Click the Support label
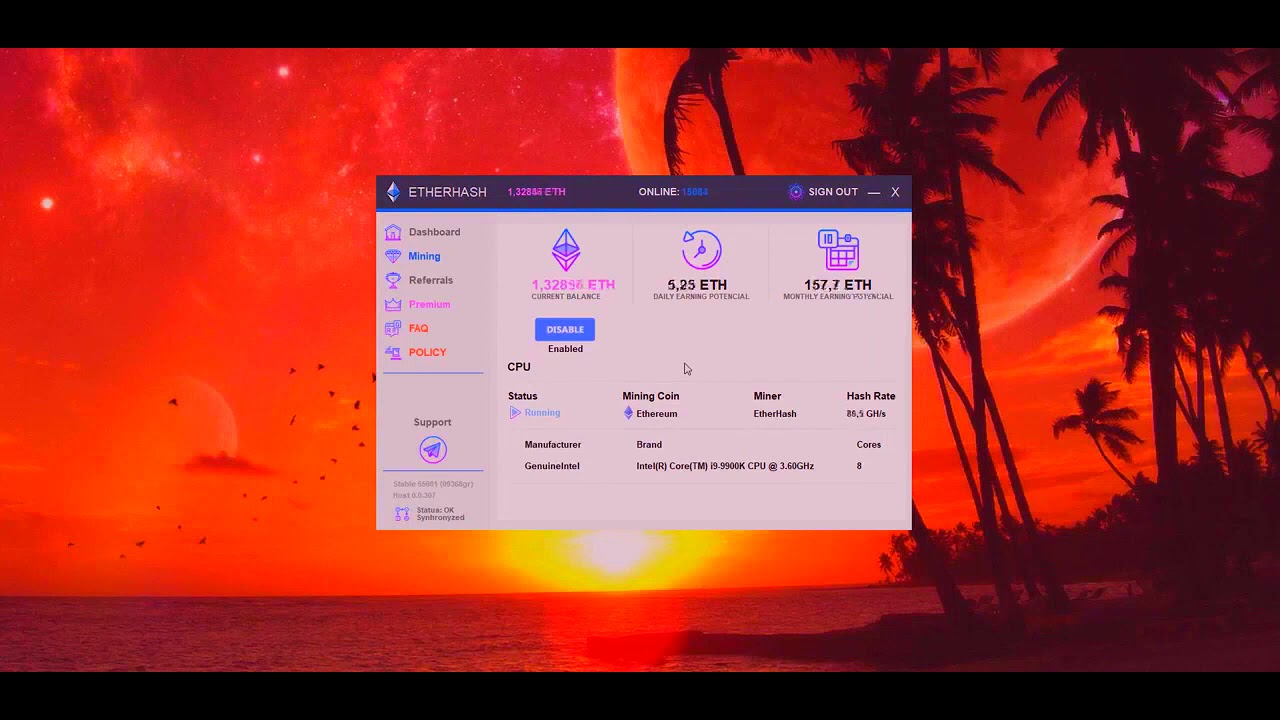This screenshot has height=720, width=1280. [433, 422]
